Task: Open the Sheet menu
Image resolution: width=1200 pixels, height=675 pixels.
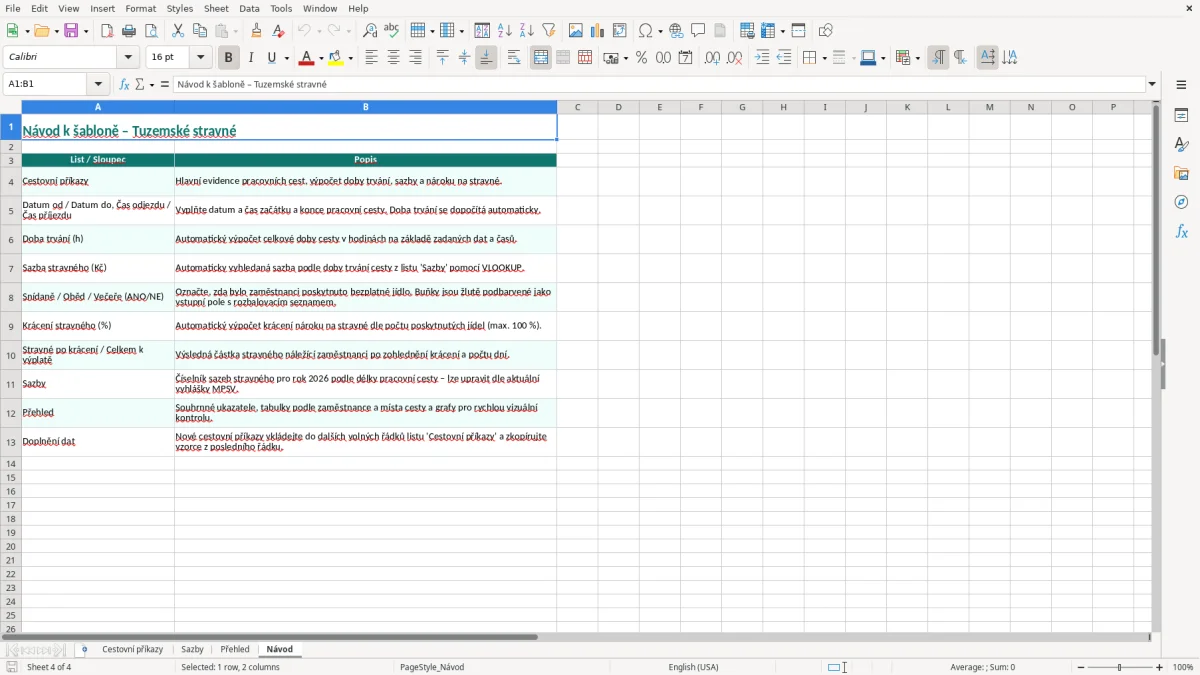Action: pos(216,8)
